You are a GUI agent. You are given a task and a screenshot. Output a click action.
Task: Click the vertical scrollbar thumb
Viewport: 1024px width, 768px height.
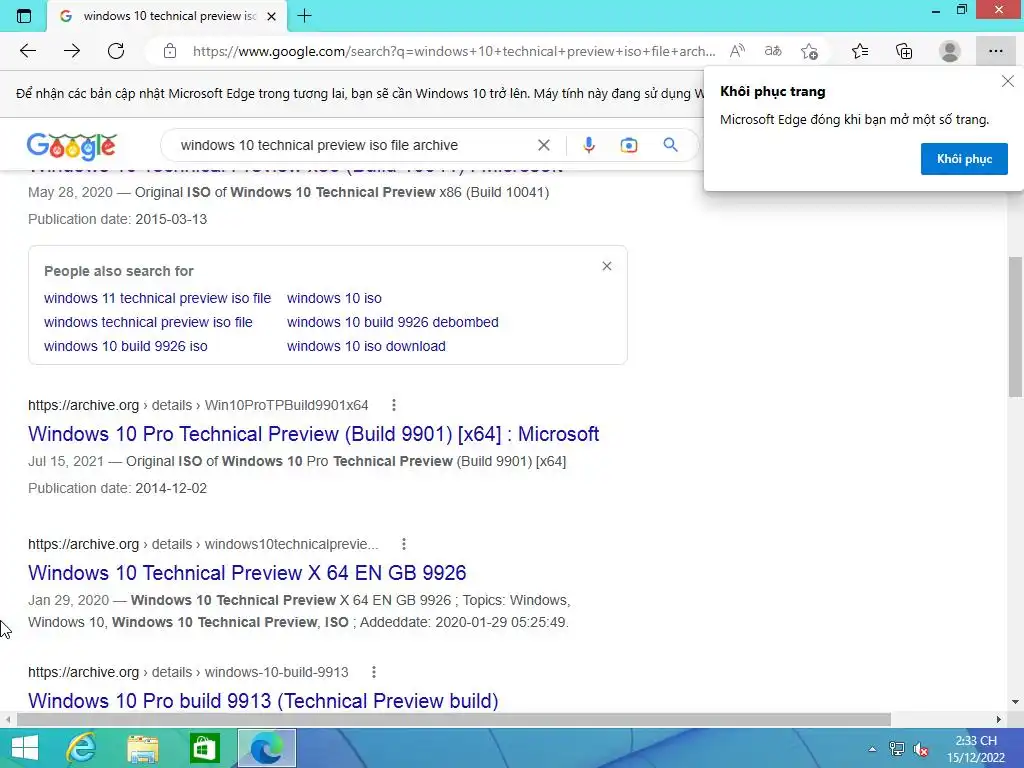(x=1015, y=327)
